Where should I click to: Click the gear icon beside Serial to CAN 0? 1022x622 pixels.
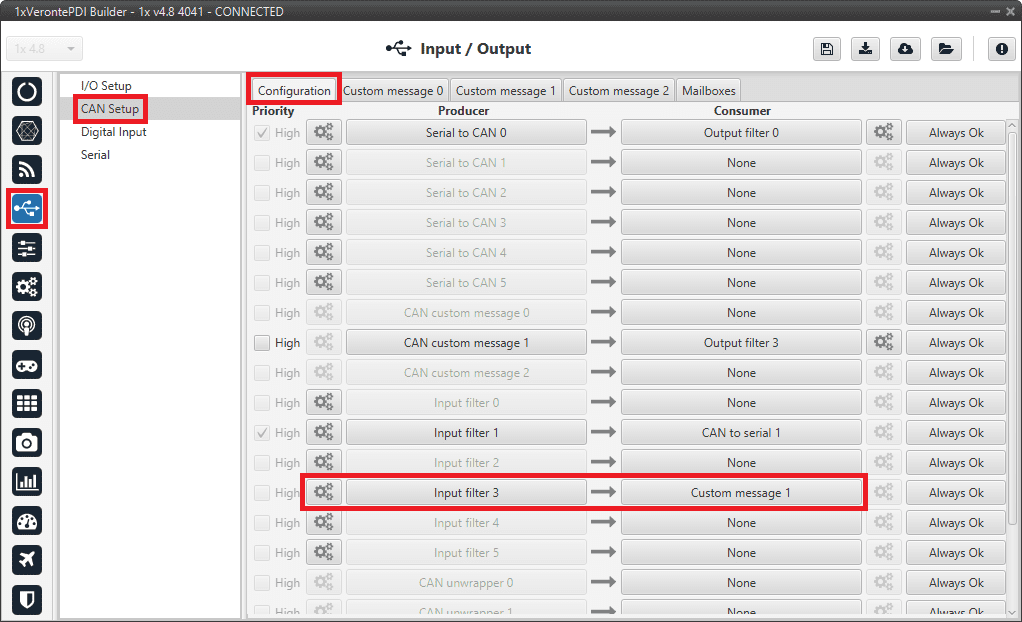coord(323,133)
